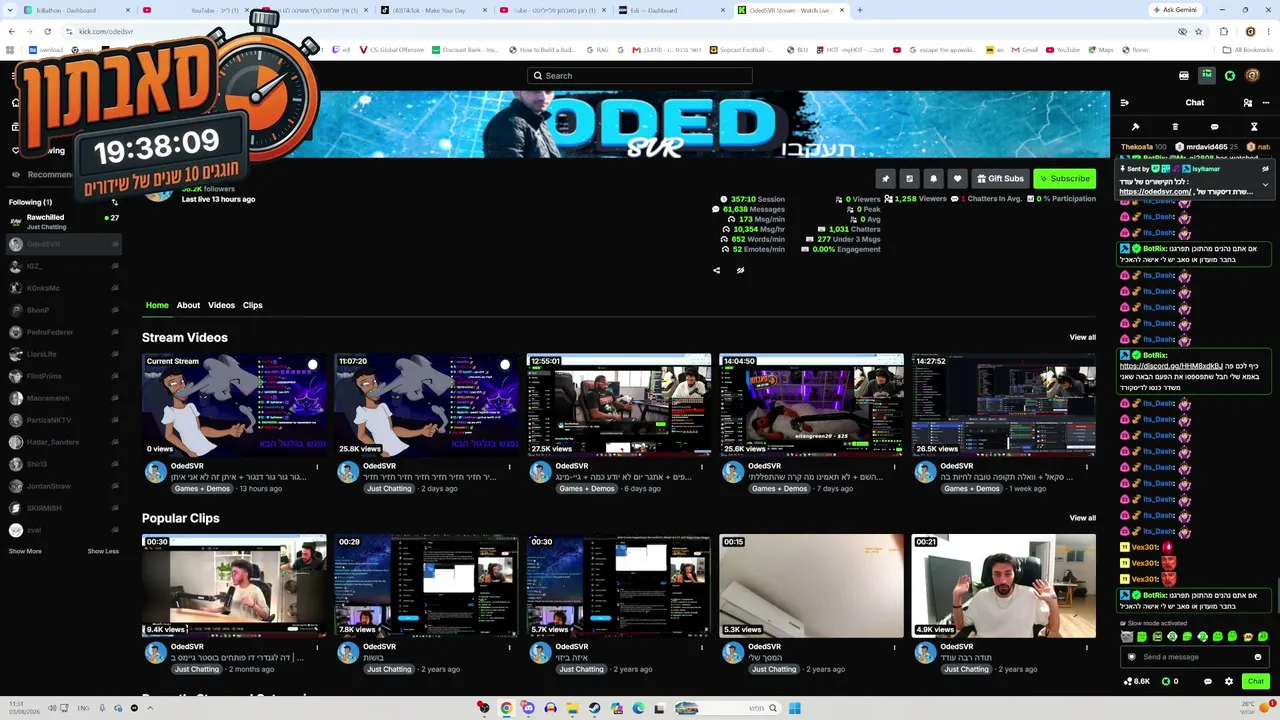
Task: Click Show Less in the sidebar
Action: [x=103, y=551]
